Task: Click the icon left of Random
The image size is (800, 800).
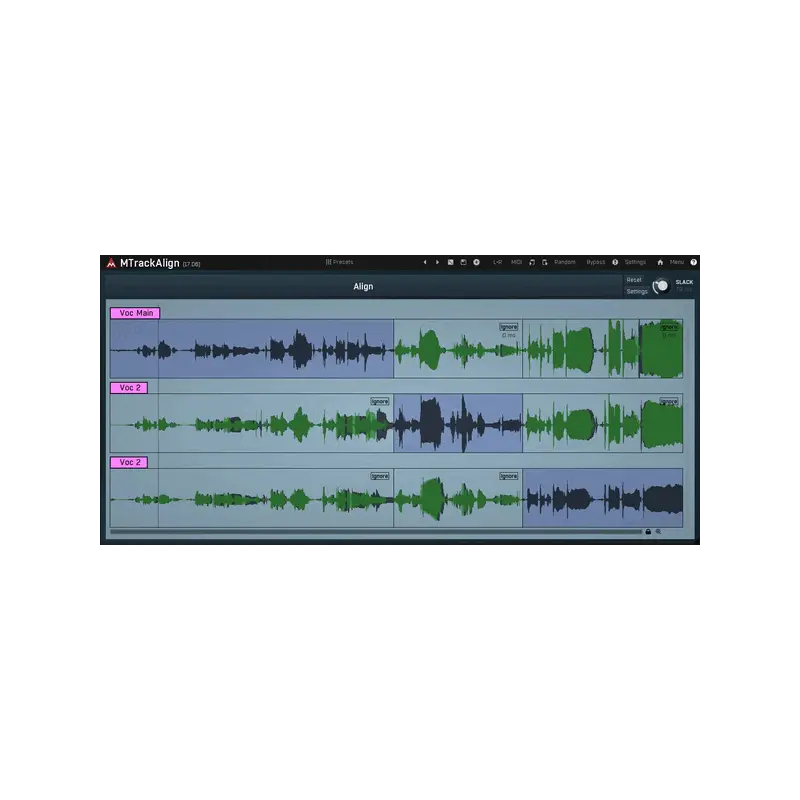Action: 544,262
